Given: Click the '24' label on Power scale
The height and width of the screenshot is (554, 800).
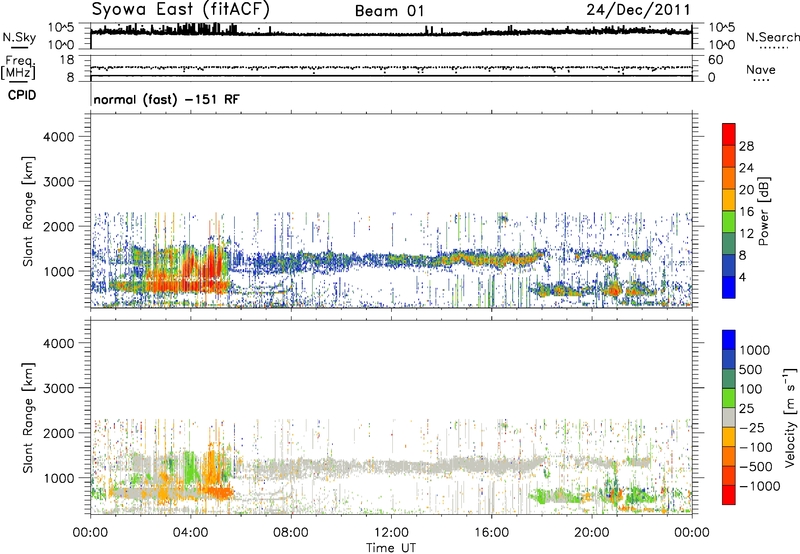Looking at the screenshot, I should tap(746, 168).
